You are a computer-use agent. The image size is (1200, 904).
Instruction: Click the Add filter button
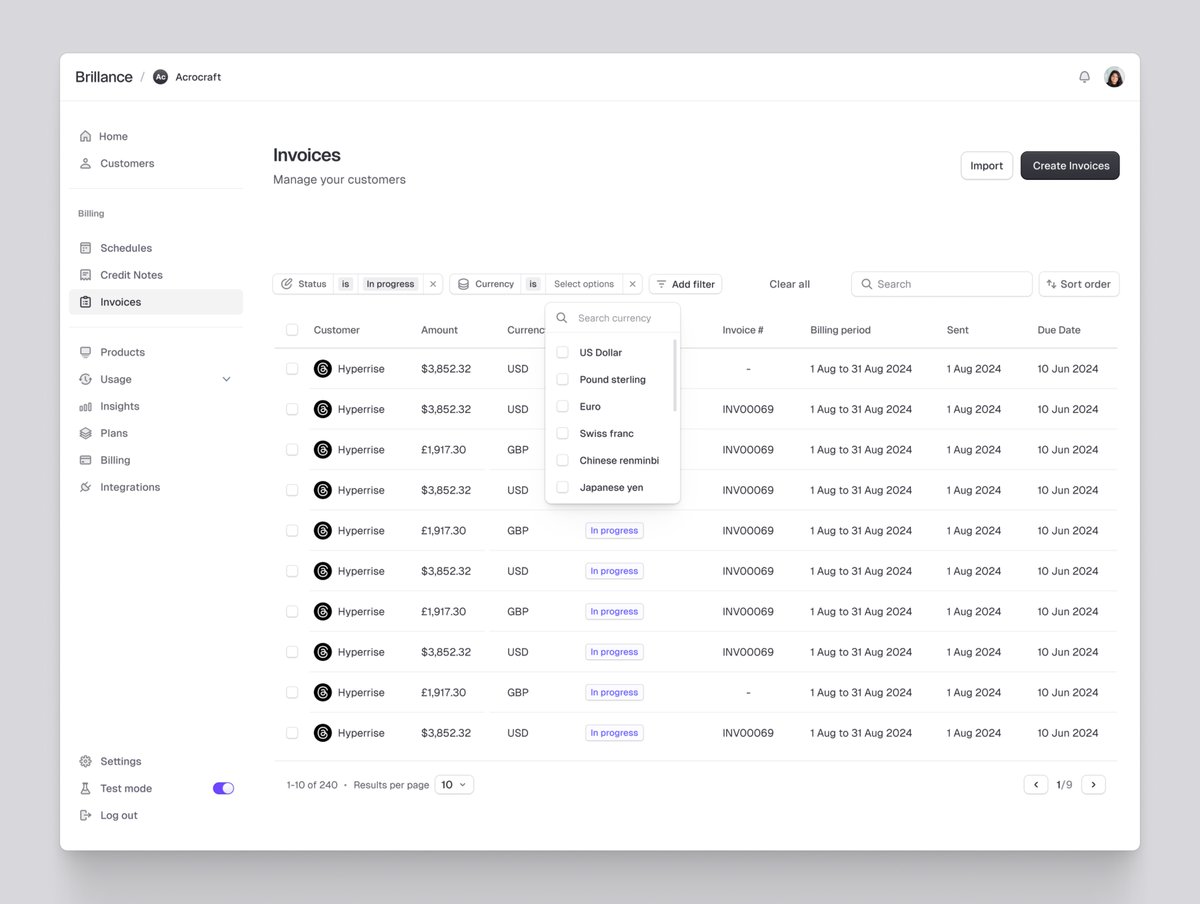[x=685, y=284]
